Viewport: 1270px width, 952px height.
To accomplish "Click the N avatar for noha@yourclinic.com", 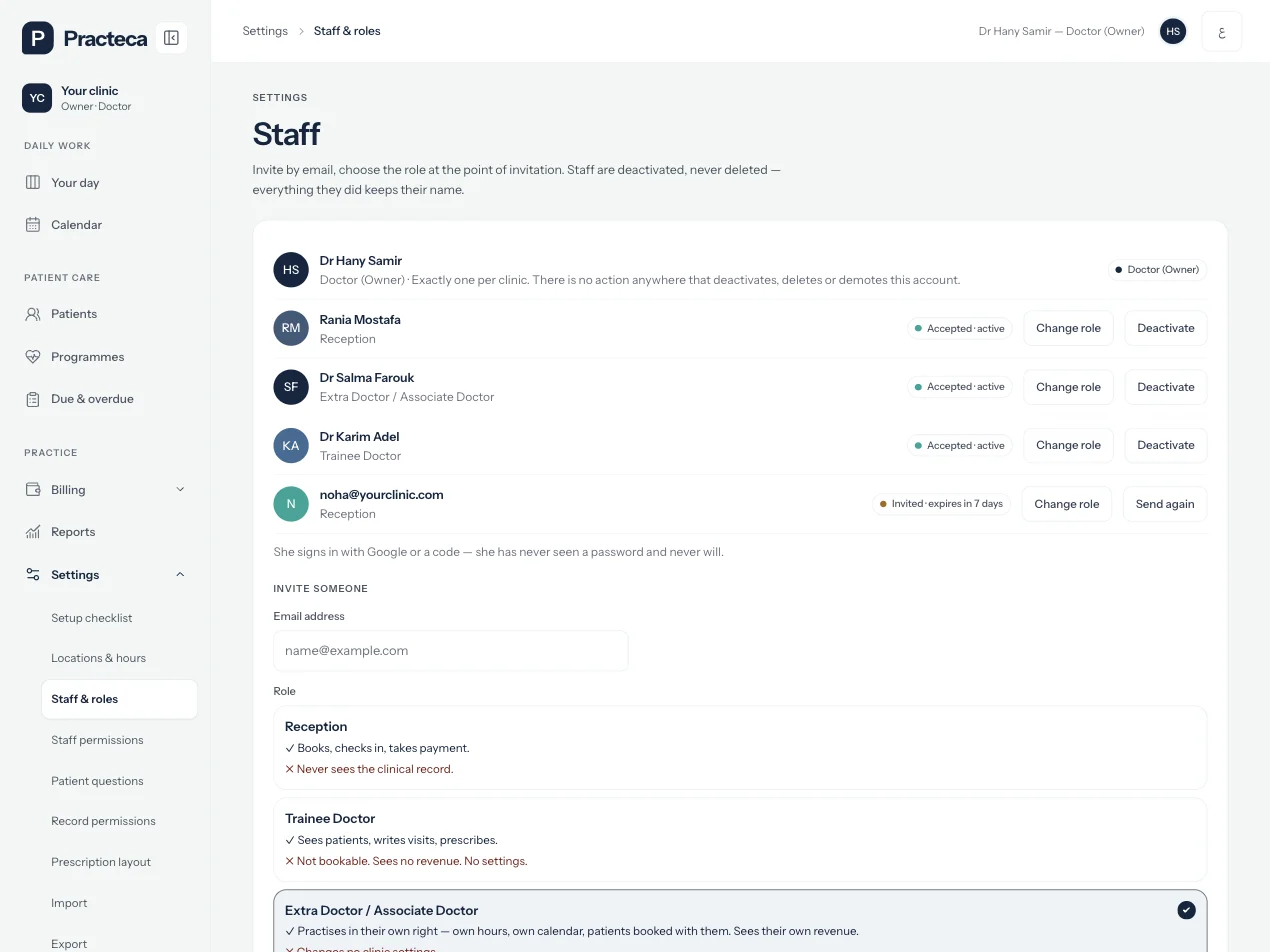I will 291,504.
